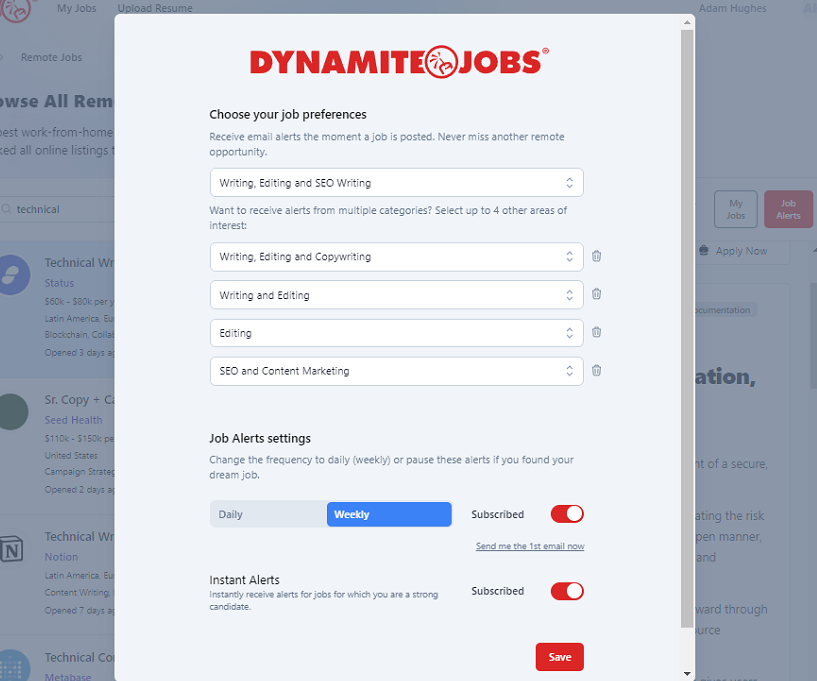This screenshot has width=817, height=681.
Task: Click the search magnifier icon next to technical
Action: point(6,209)
